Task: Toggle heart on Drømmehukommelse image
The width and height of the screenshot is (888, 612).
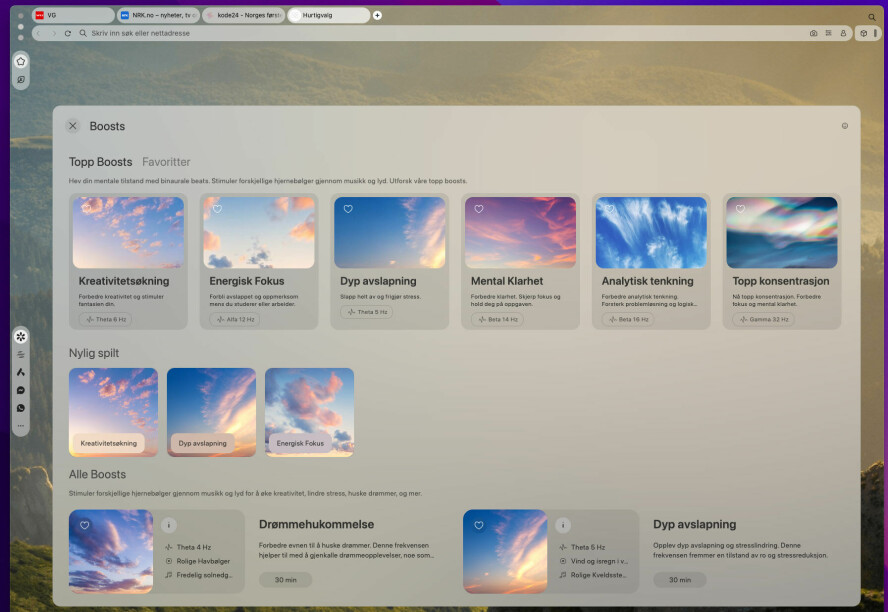Action: pyautogui.click(x=84, y=525)
